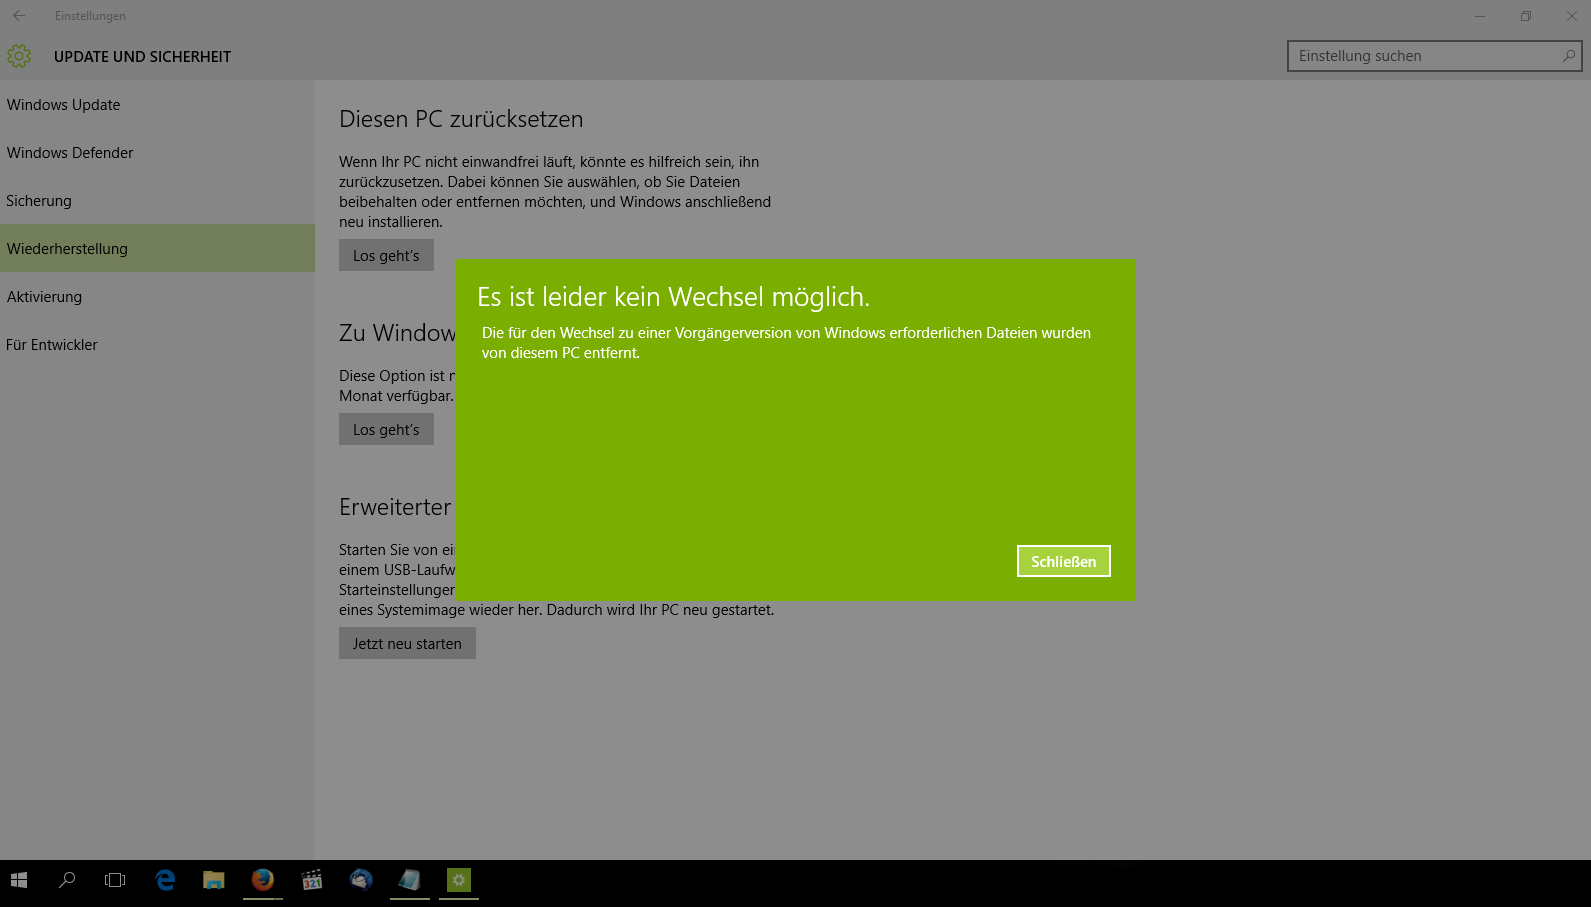Open the Sicherung section
The height and width of the screenshot is (907, 1591).
[x=157, y=200]
